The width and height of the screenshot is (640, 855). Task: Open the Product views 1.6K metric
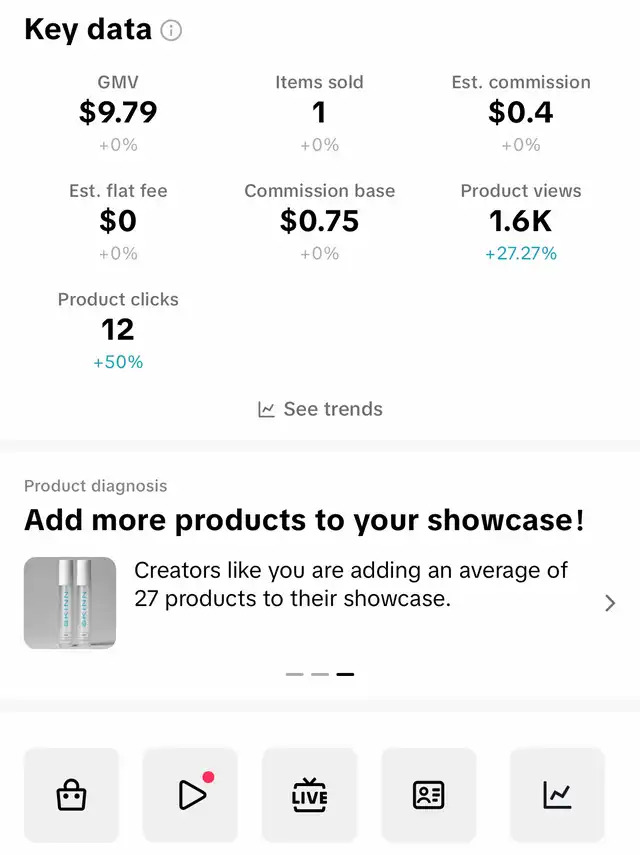click(x=521, y=222)
